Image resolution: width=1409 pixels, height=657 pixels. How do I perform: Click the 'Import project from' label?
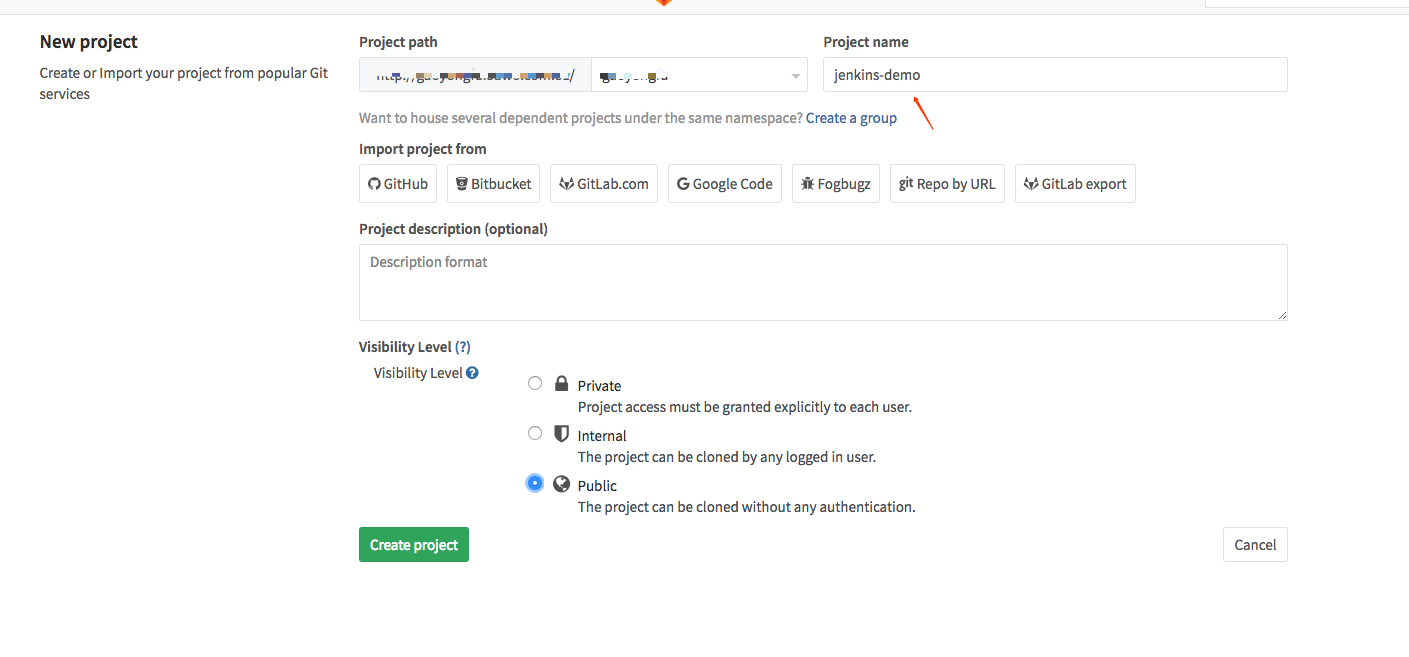pos(423,149)
